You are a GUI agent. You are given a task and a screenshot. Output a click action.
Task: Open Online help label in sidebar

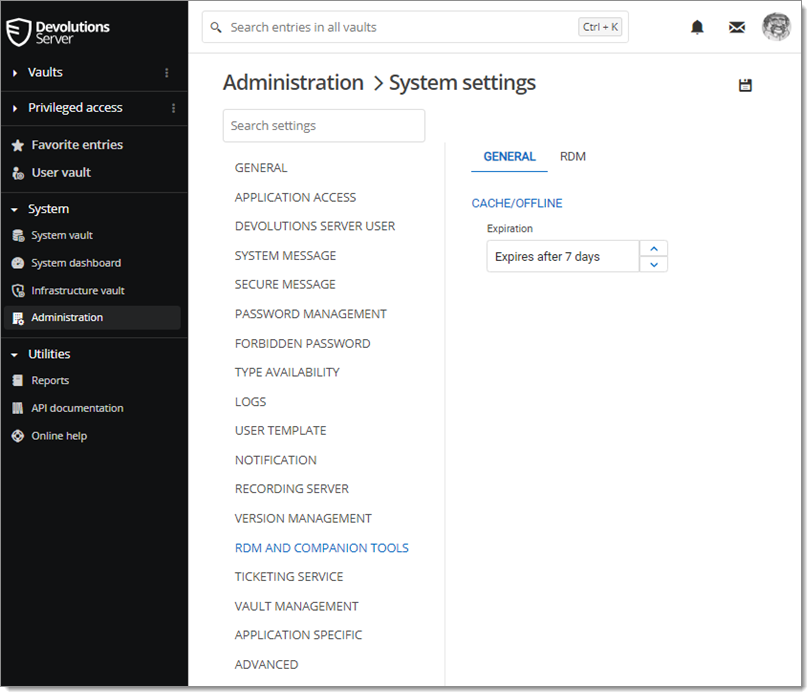pos(59,436)
